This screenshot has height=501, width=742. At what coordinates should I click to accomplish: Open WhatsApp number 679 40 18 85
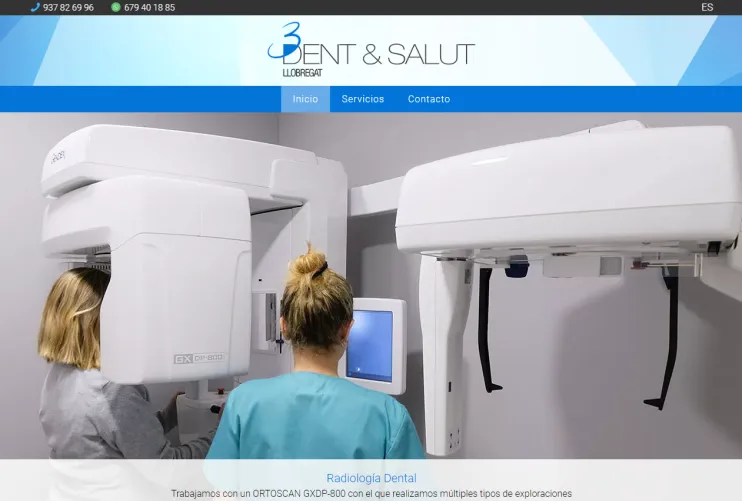150,8
